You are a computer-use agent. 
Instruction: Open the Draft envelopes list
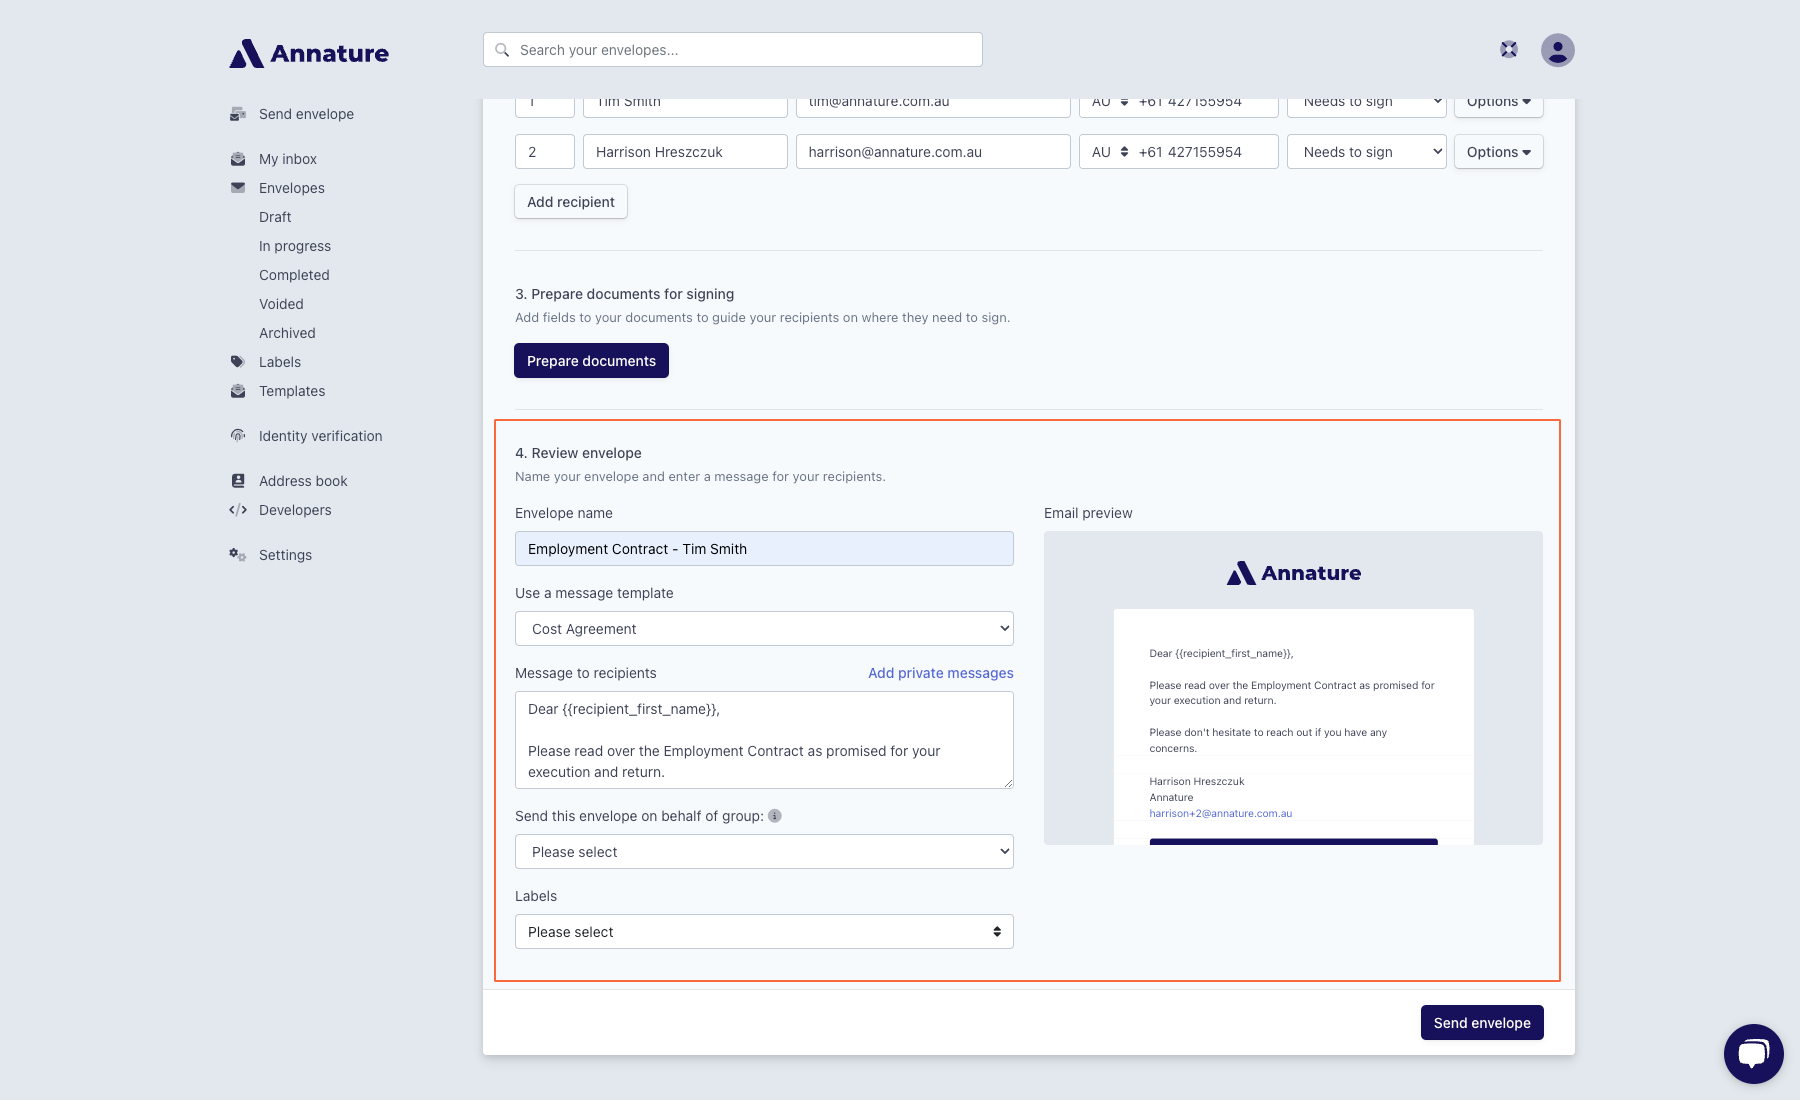click(275, 217)
